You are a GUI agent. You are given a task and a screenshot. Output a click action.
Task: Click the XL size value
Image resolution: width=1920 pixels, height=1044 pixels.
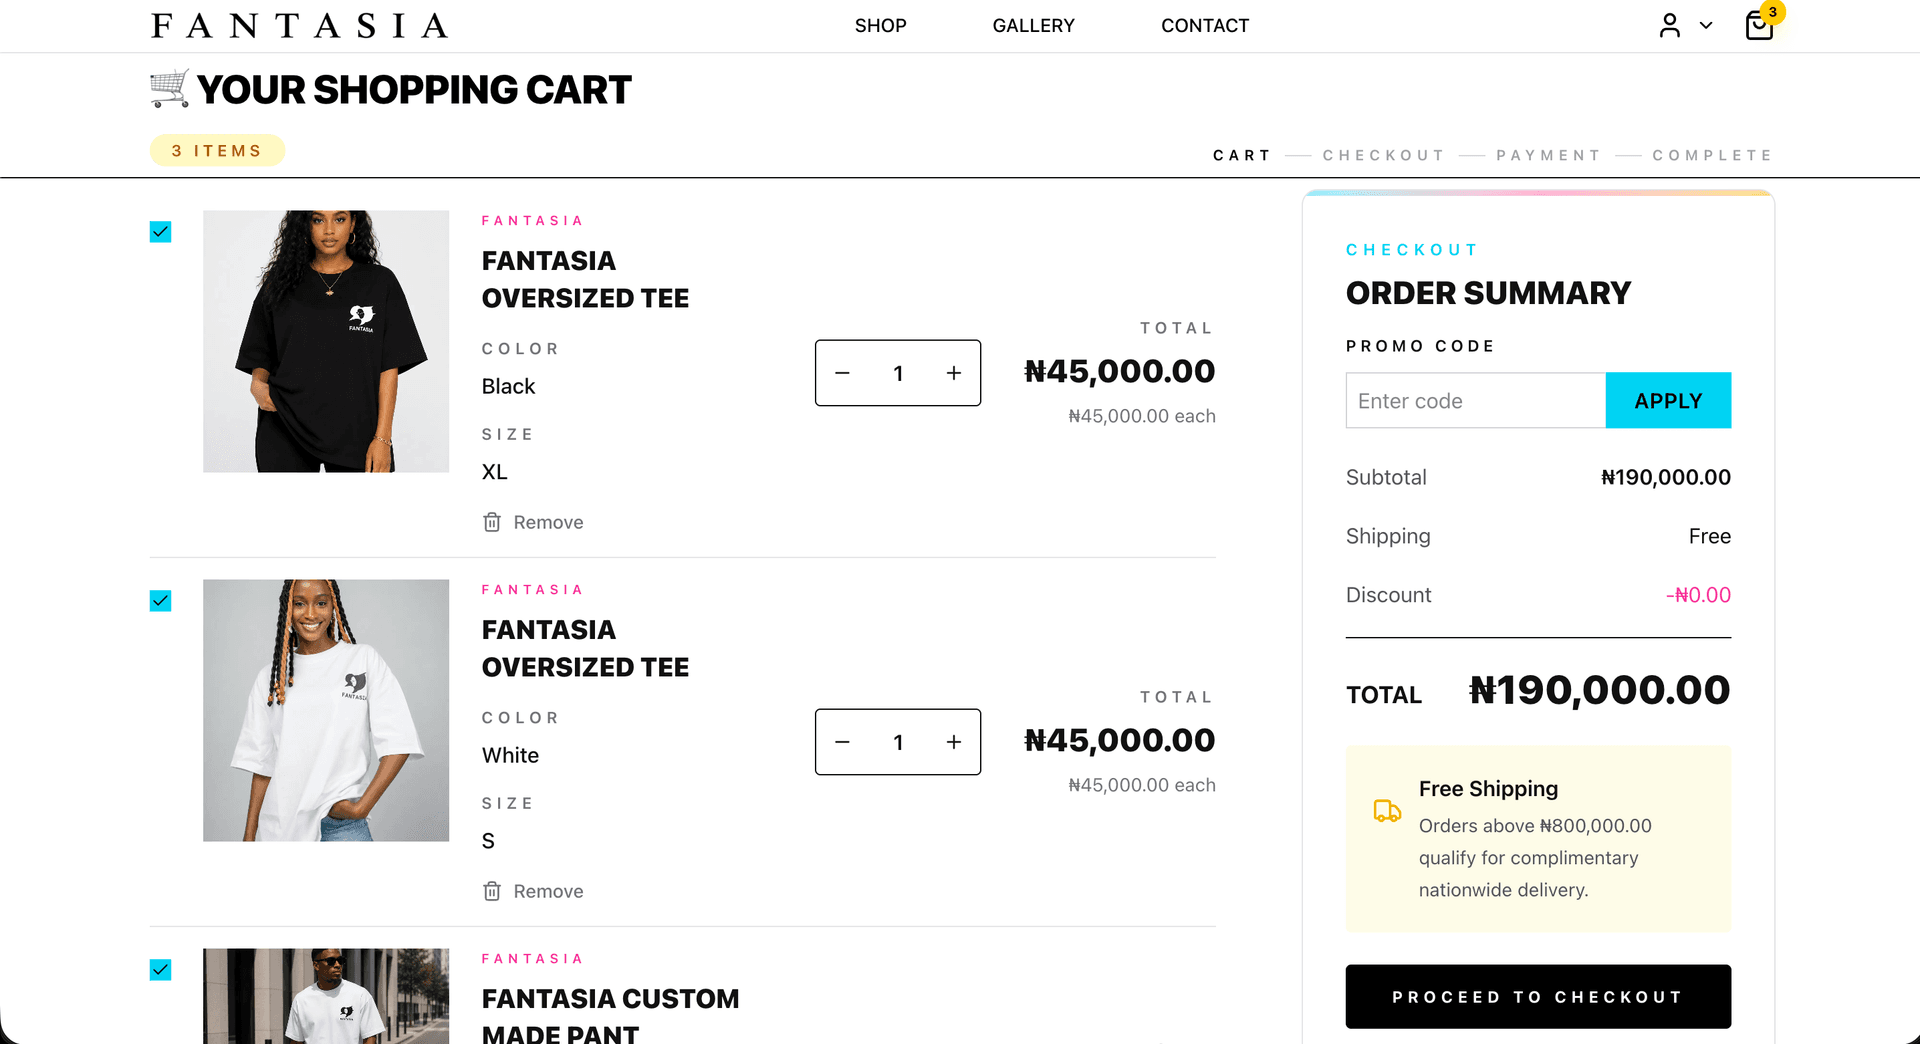point(494,472)
